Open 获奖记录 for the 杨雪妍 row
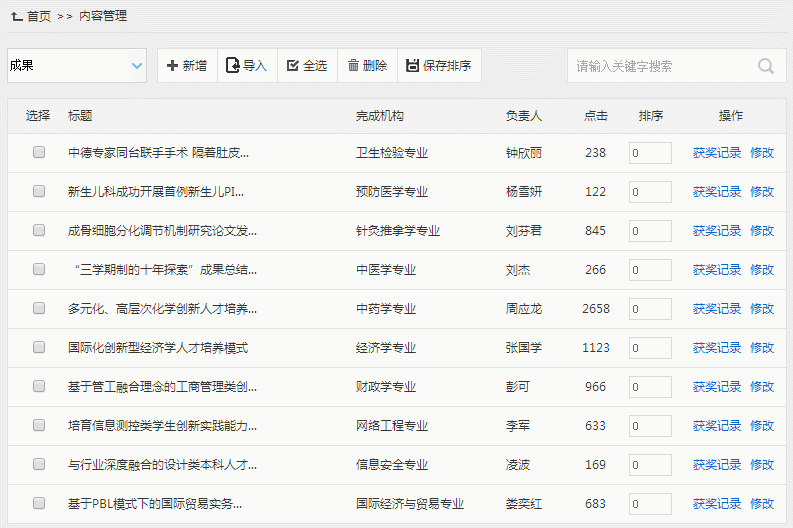Screen dimensions: 793x528 [716, 192]
